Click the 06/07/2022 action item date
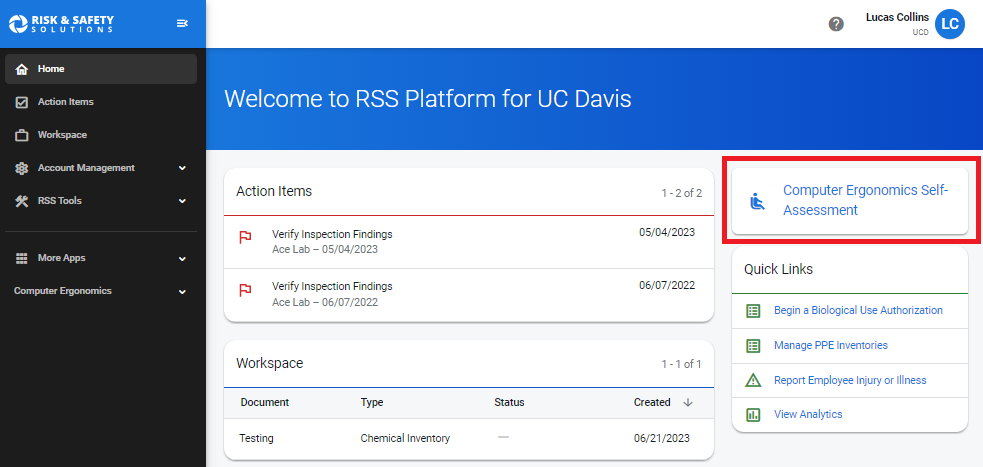This screenshot has height=467, width=983. point(667,285)
